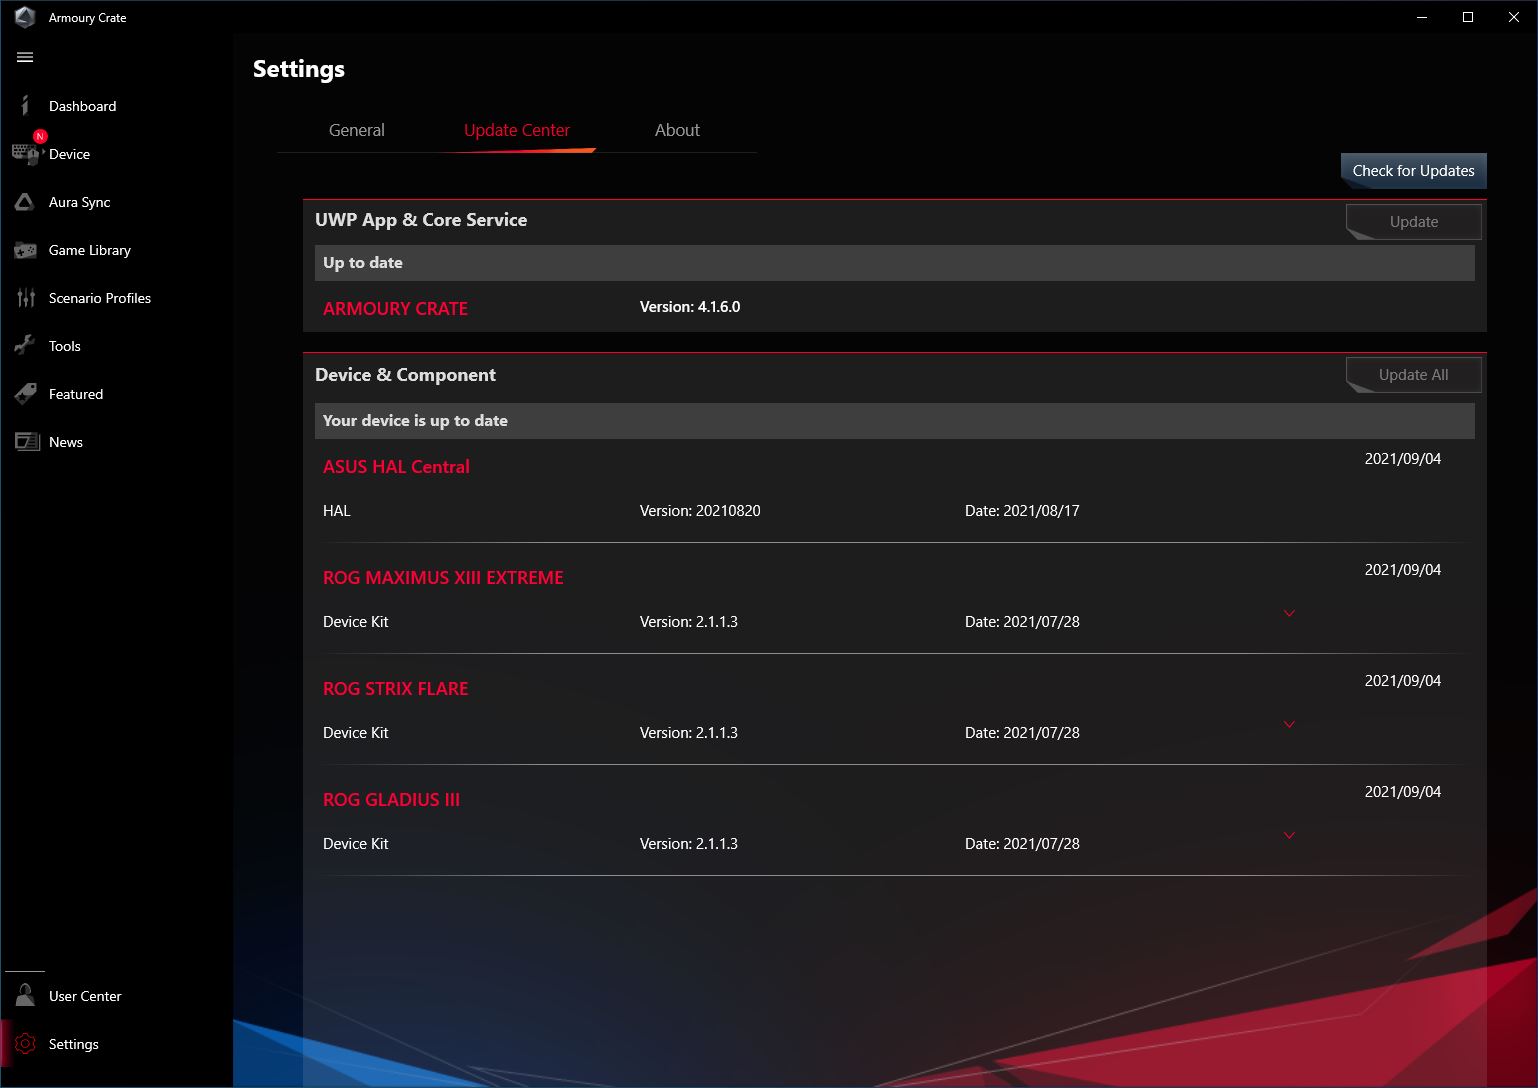Open the Featured sidebar label

pyautogui.click(x=76, y=394)
